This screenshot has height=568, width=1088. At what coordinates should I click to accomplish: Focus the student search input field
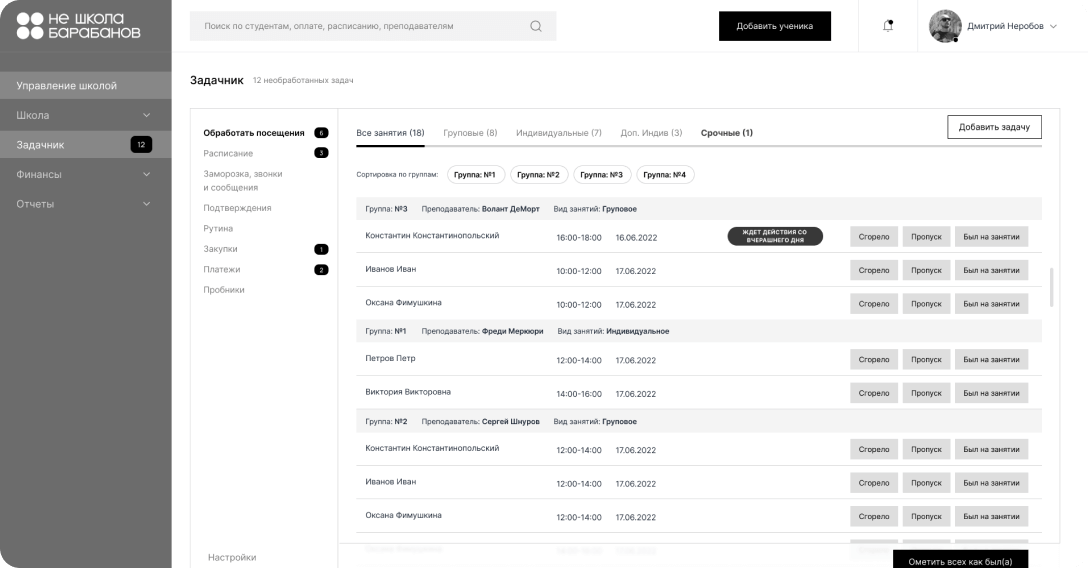coord(360,27)
